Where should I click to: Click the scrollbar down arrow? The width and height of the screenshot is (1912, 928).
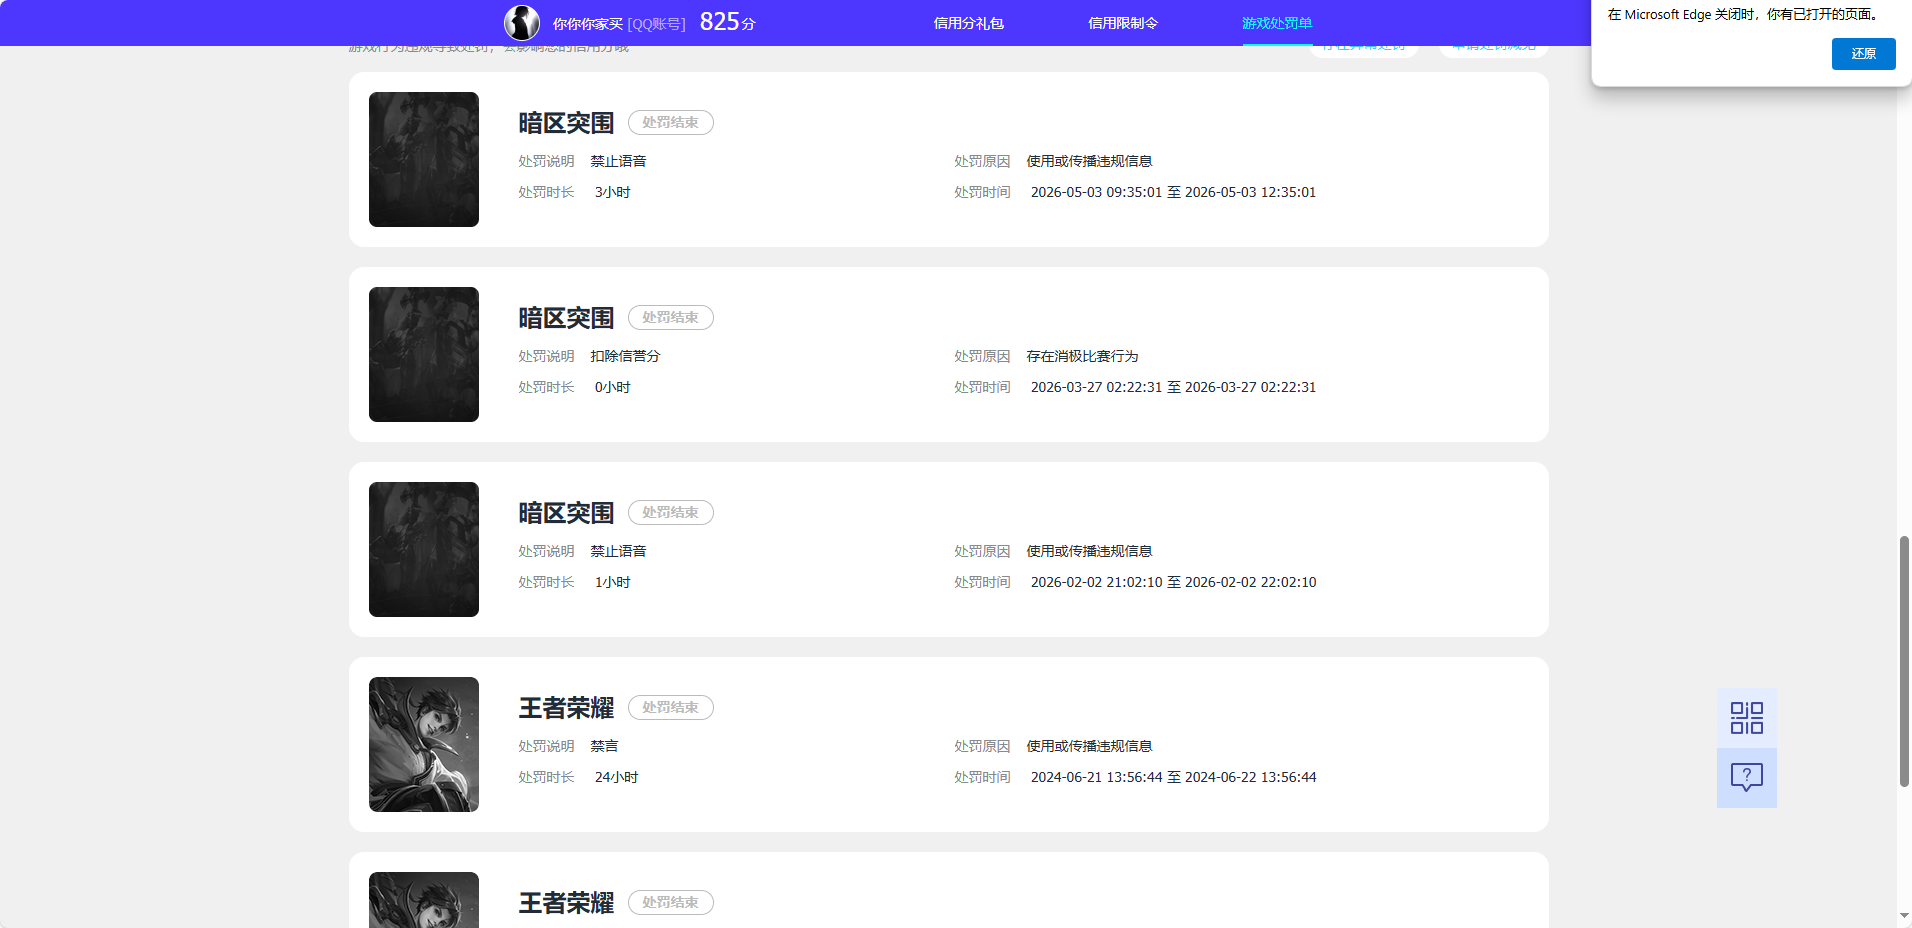click(1904, 916)
